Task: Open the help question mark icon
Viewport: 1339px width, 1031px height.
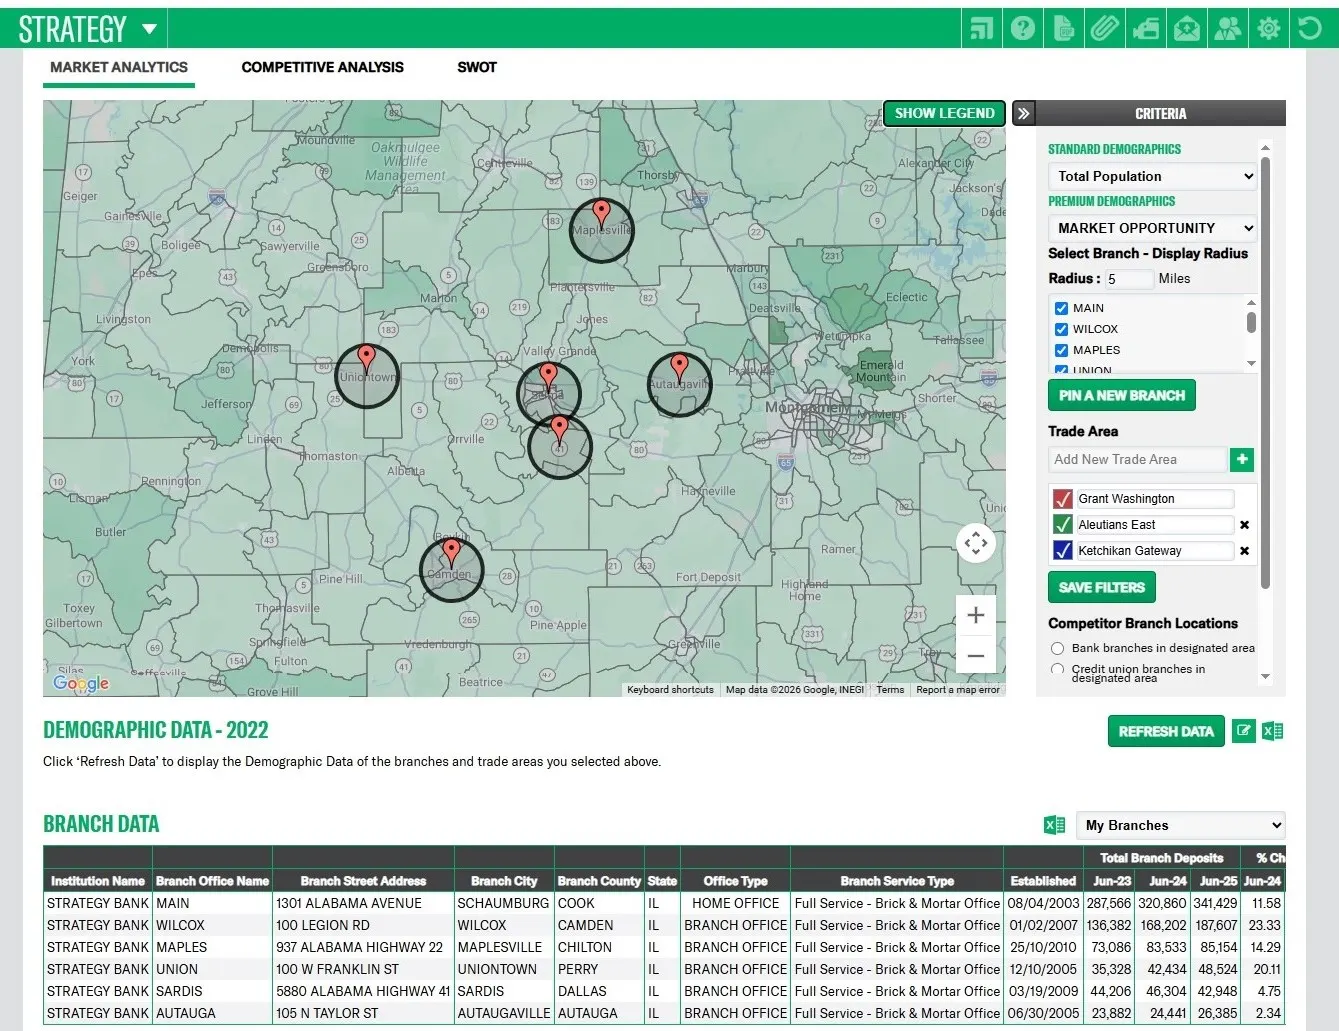Action: 1023,28
